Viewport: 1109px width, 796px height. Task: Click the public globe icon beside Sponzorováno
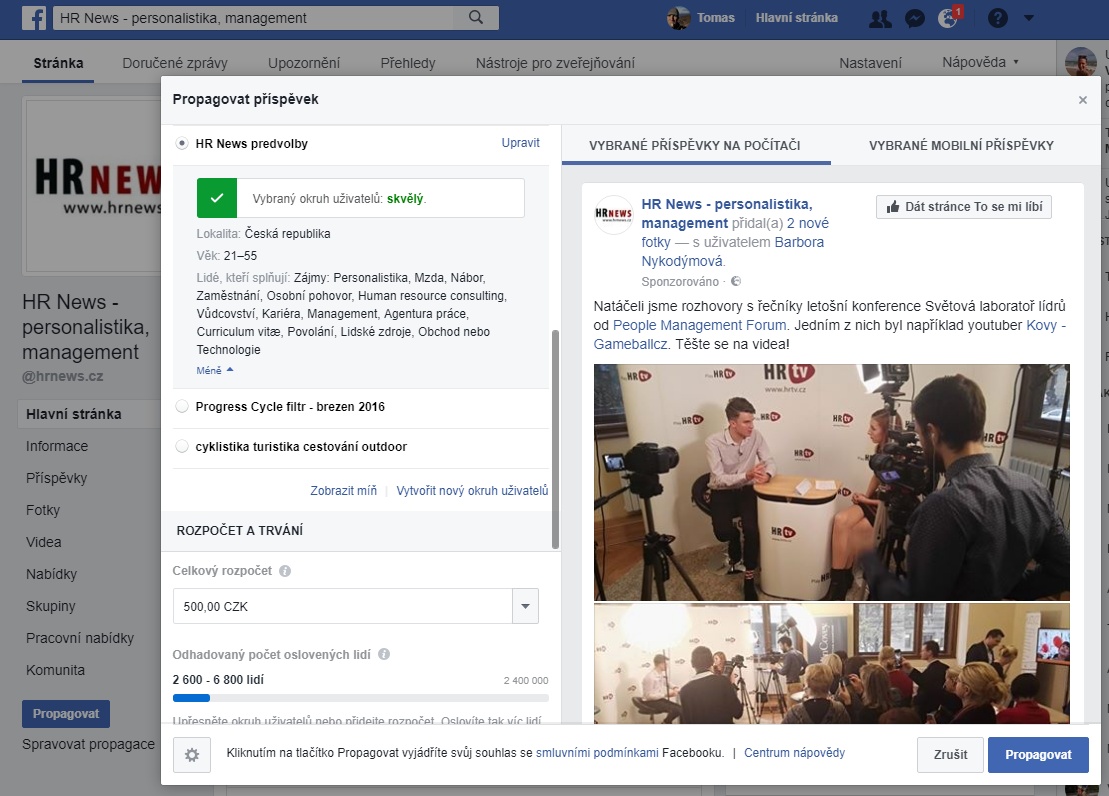point(736,282)
